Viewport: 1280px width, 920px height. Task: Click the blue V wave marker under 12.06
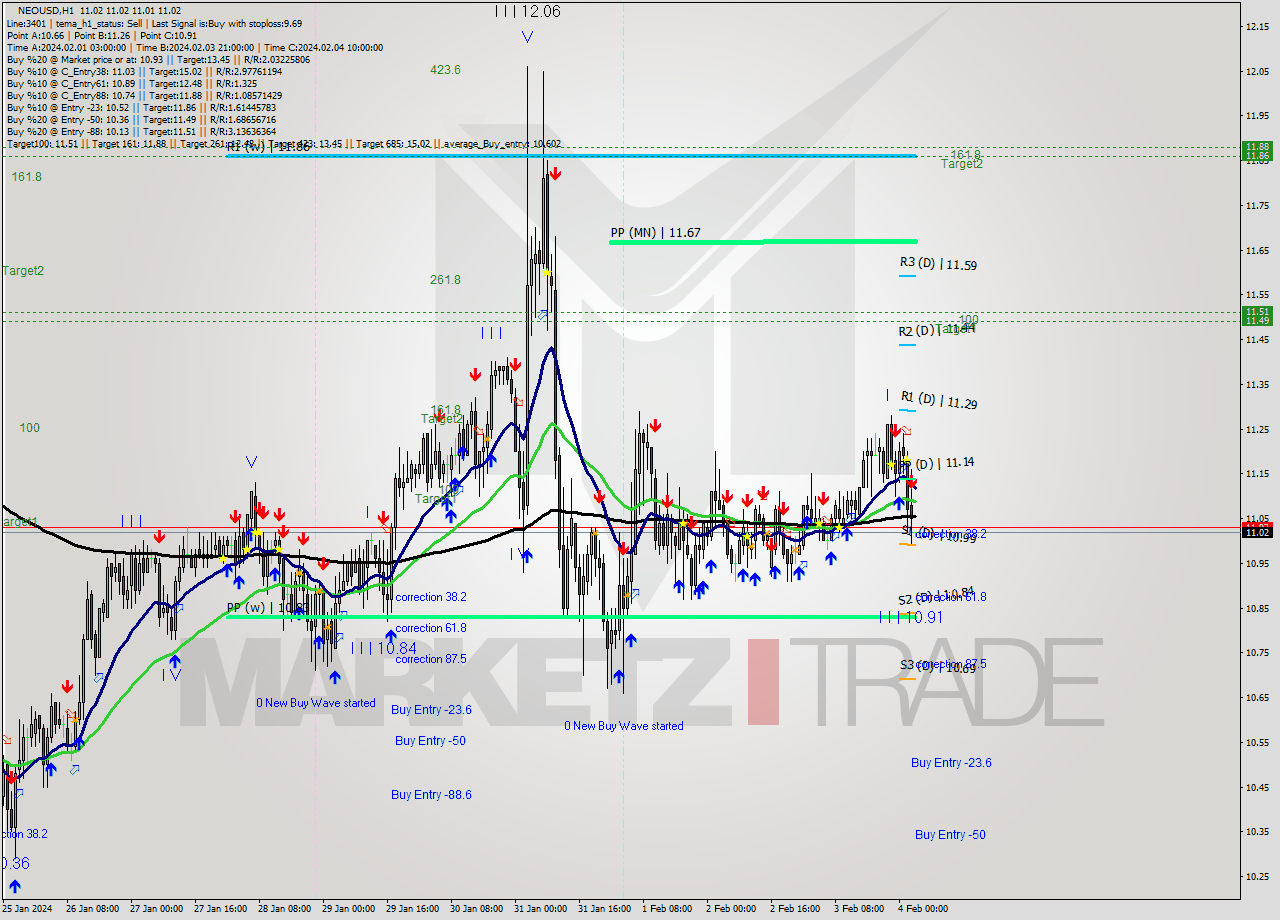[x=527, y=37]
